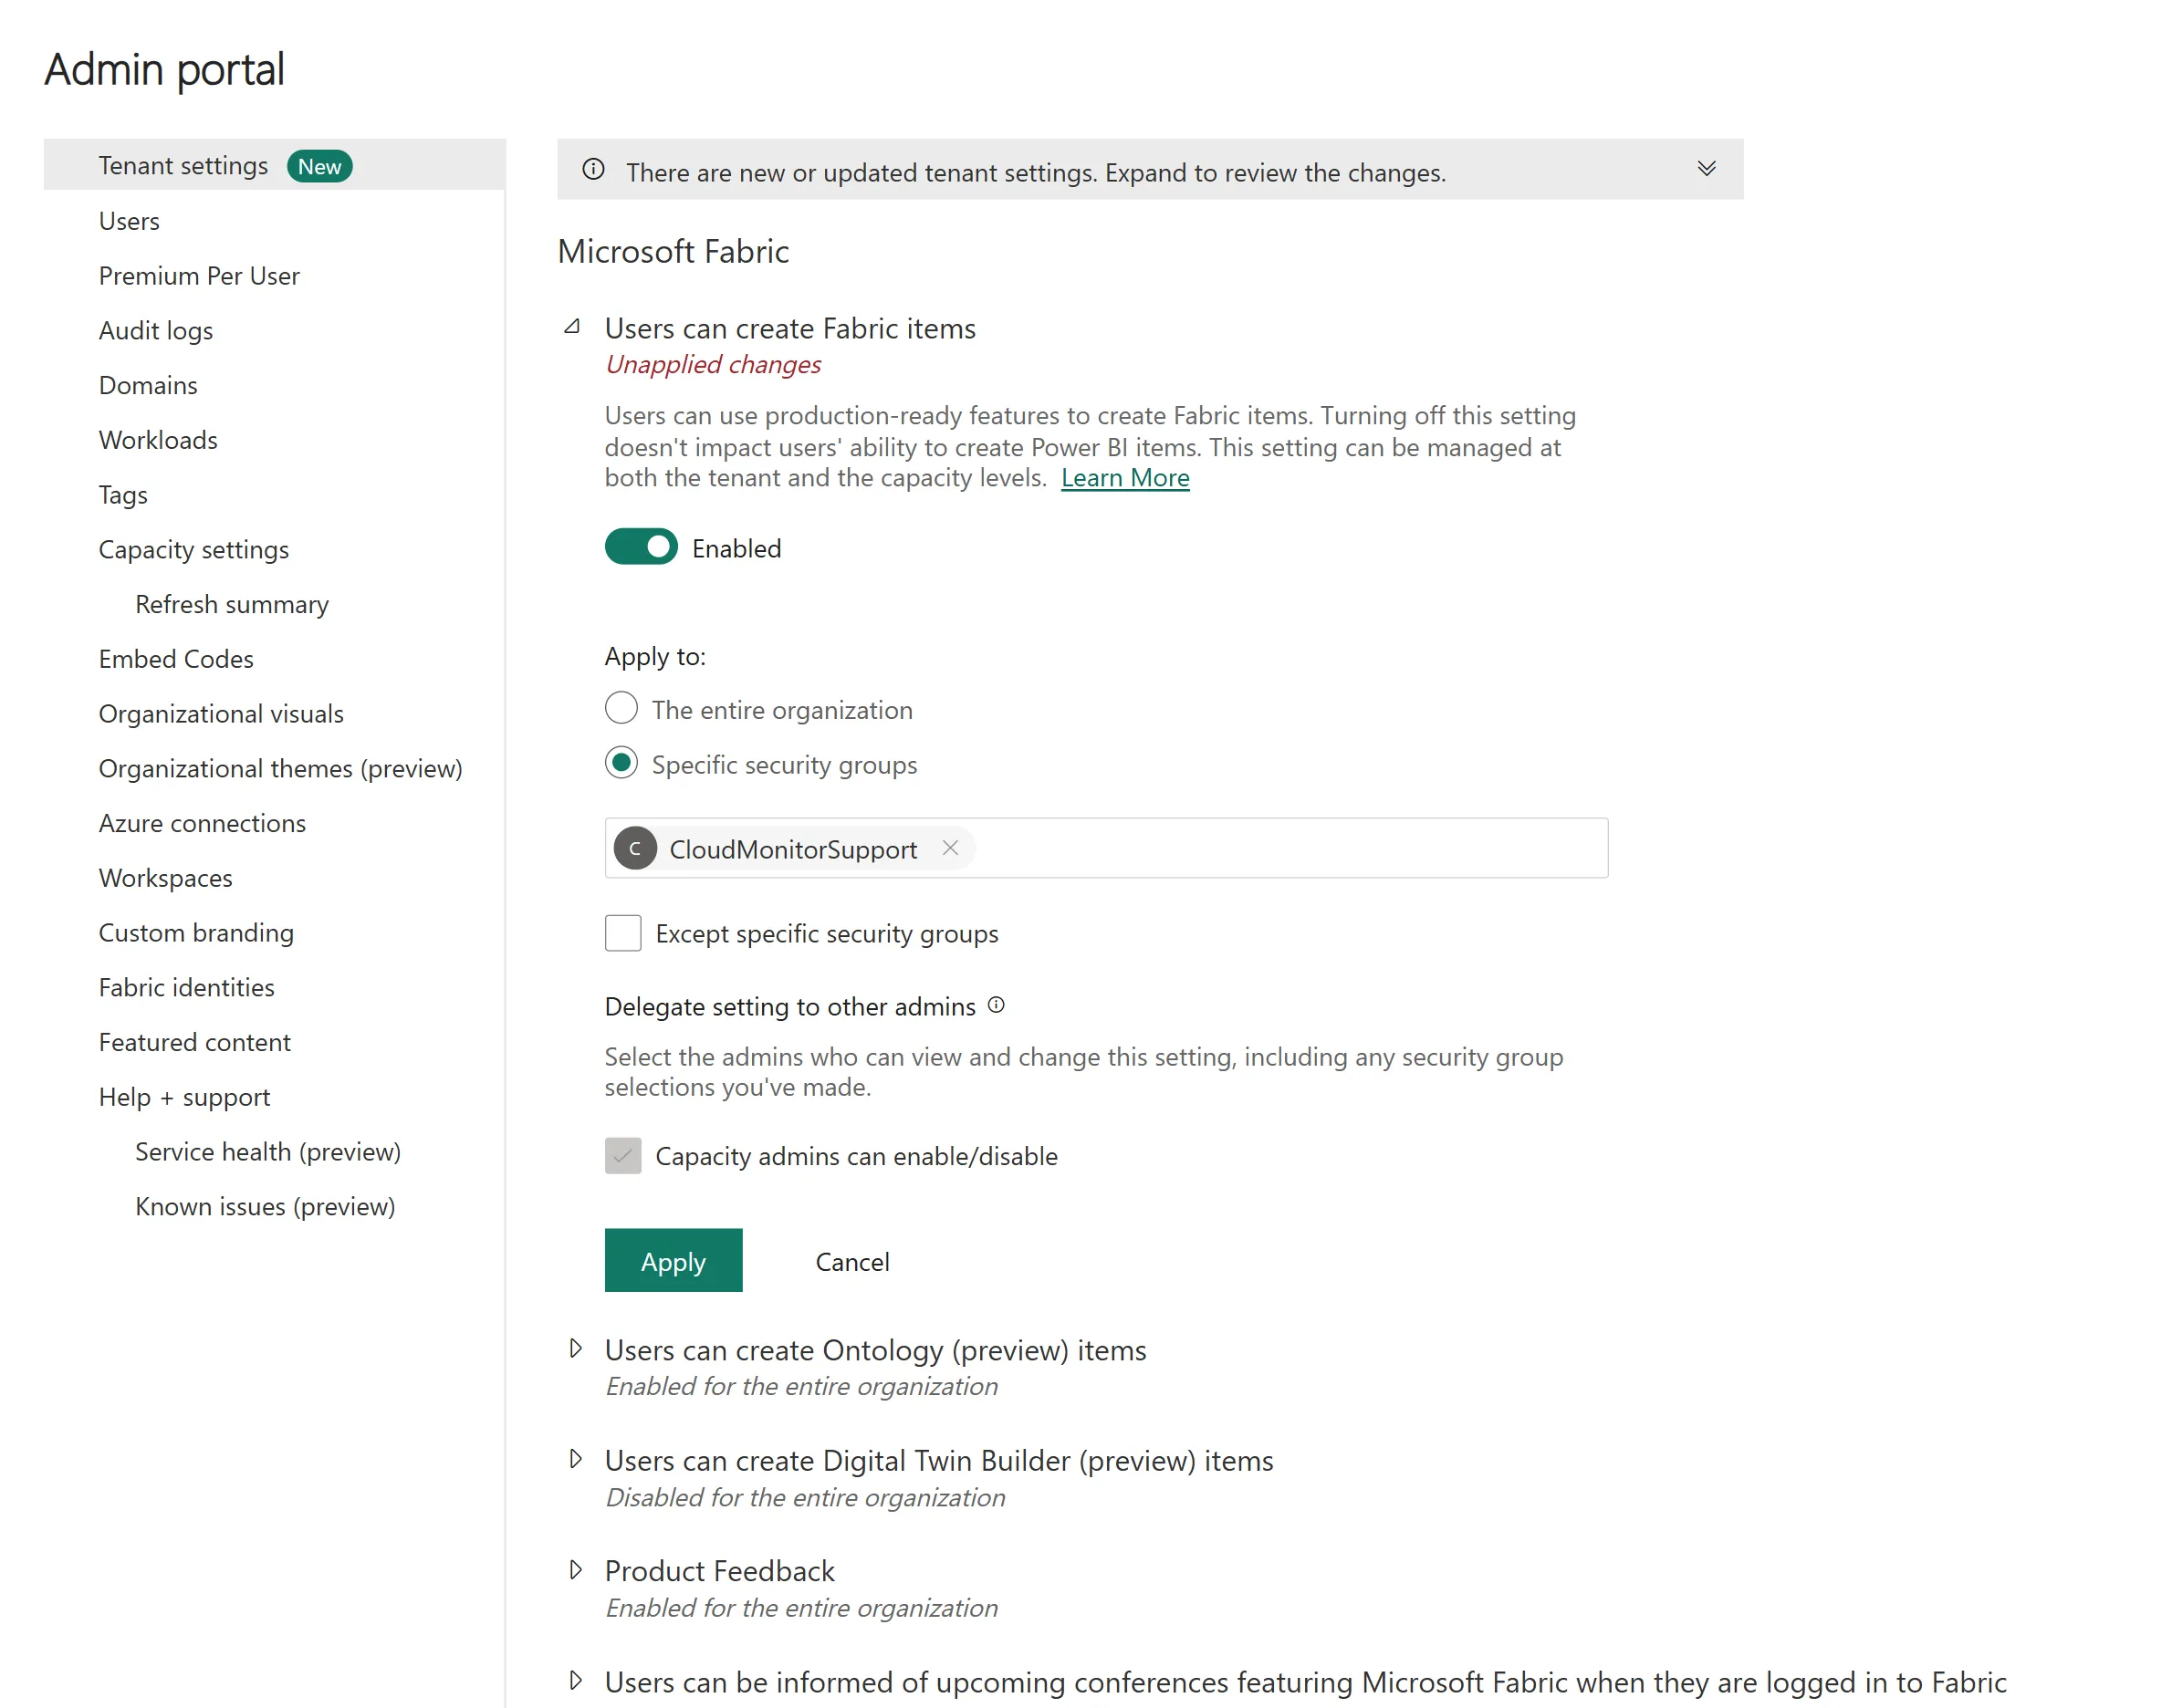2172x1708 pixels.
Task: Go to Capacity settings
Action: (x=194, y=550)
